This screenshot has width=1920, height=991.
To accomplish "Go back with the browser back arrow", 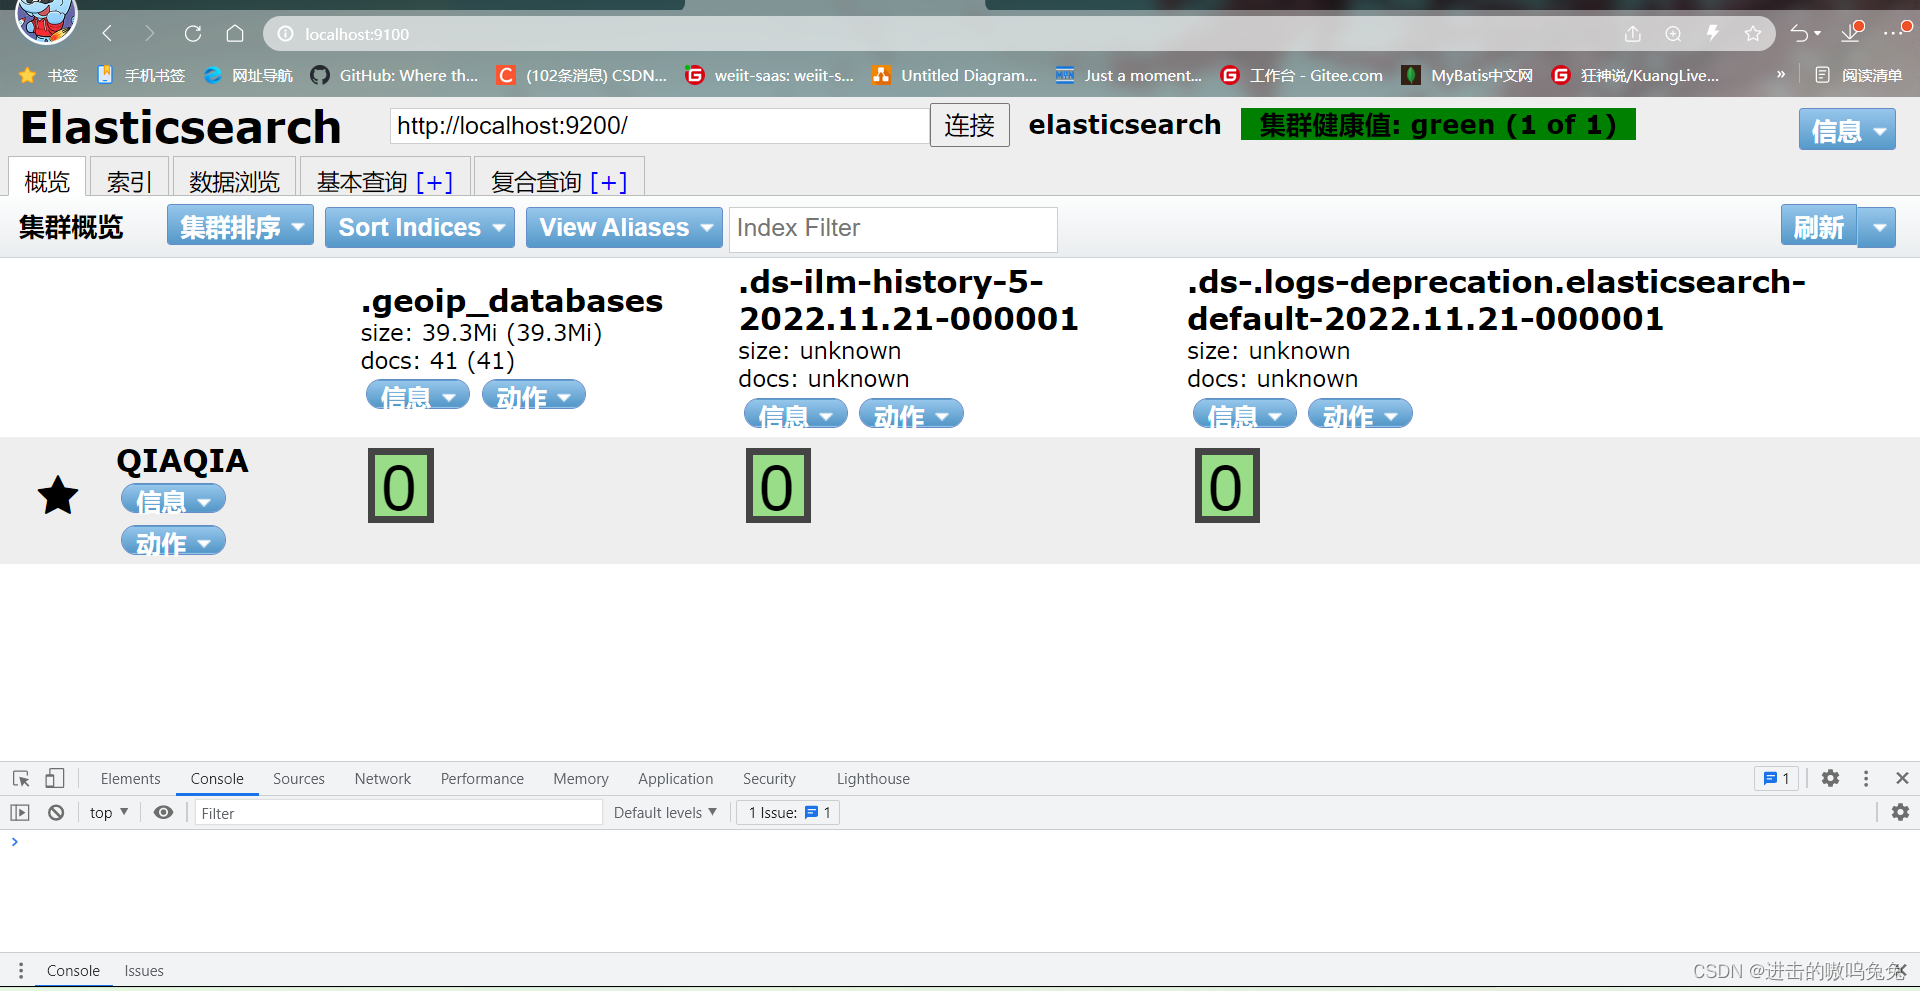I will tap(107, 34).
